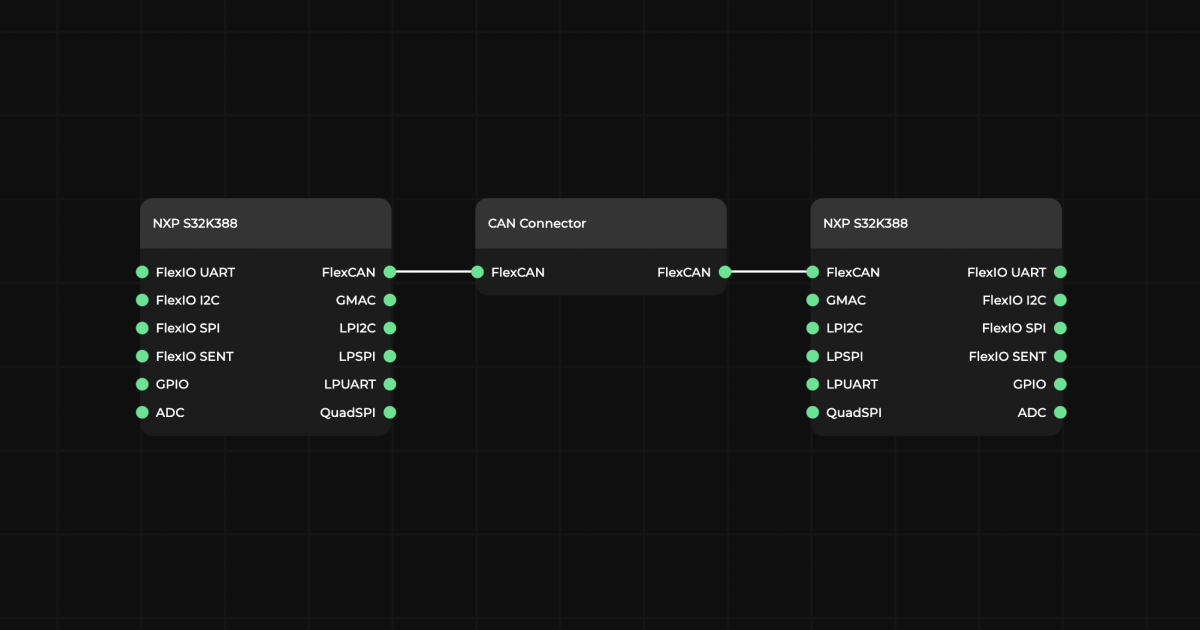Click the wire between left node and CAN Connector
The height and width of the screenshot is (630, 1200).
pos(433,272)
